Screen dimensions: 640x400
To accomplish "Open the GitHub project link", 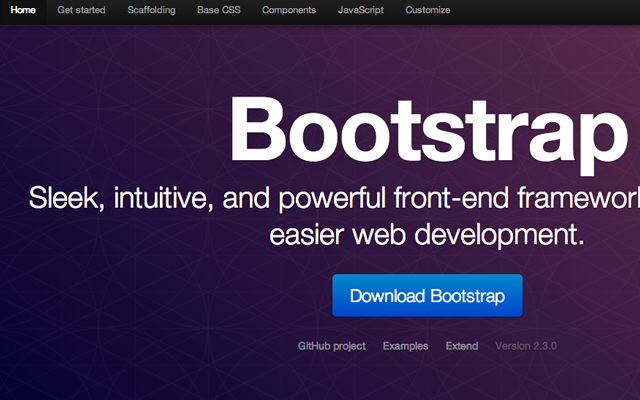I will pyautogui.click(x=331, y=346).
